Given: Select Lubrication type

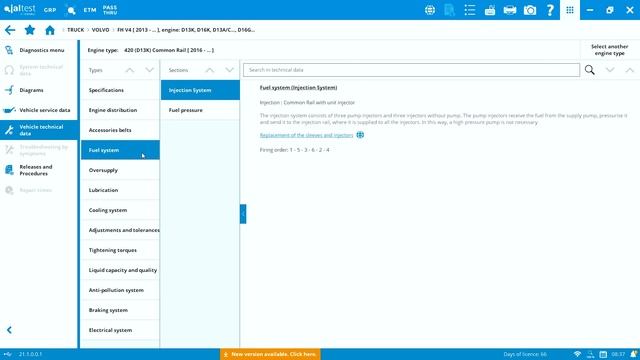Looking at the screenshot, I should (x=120, y=190).
